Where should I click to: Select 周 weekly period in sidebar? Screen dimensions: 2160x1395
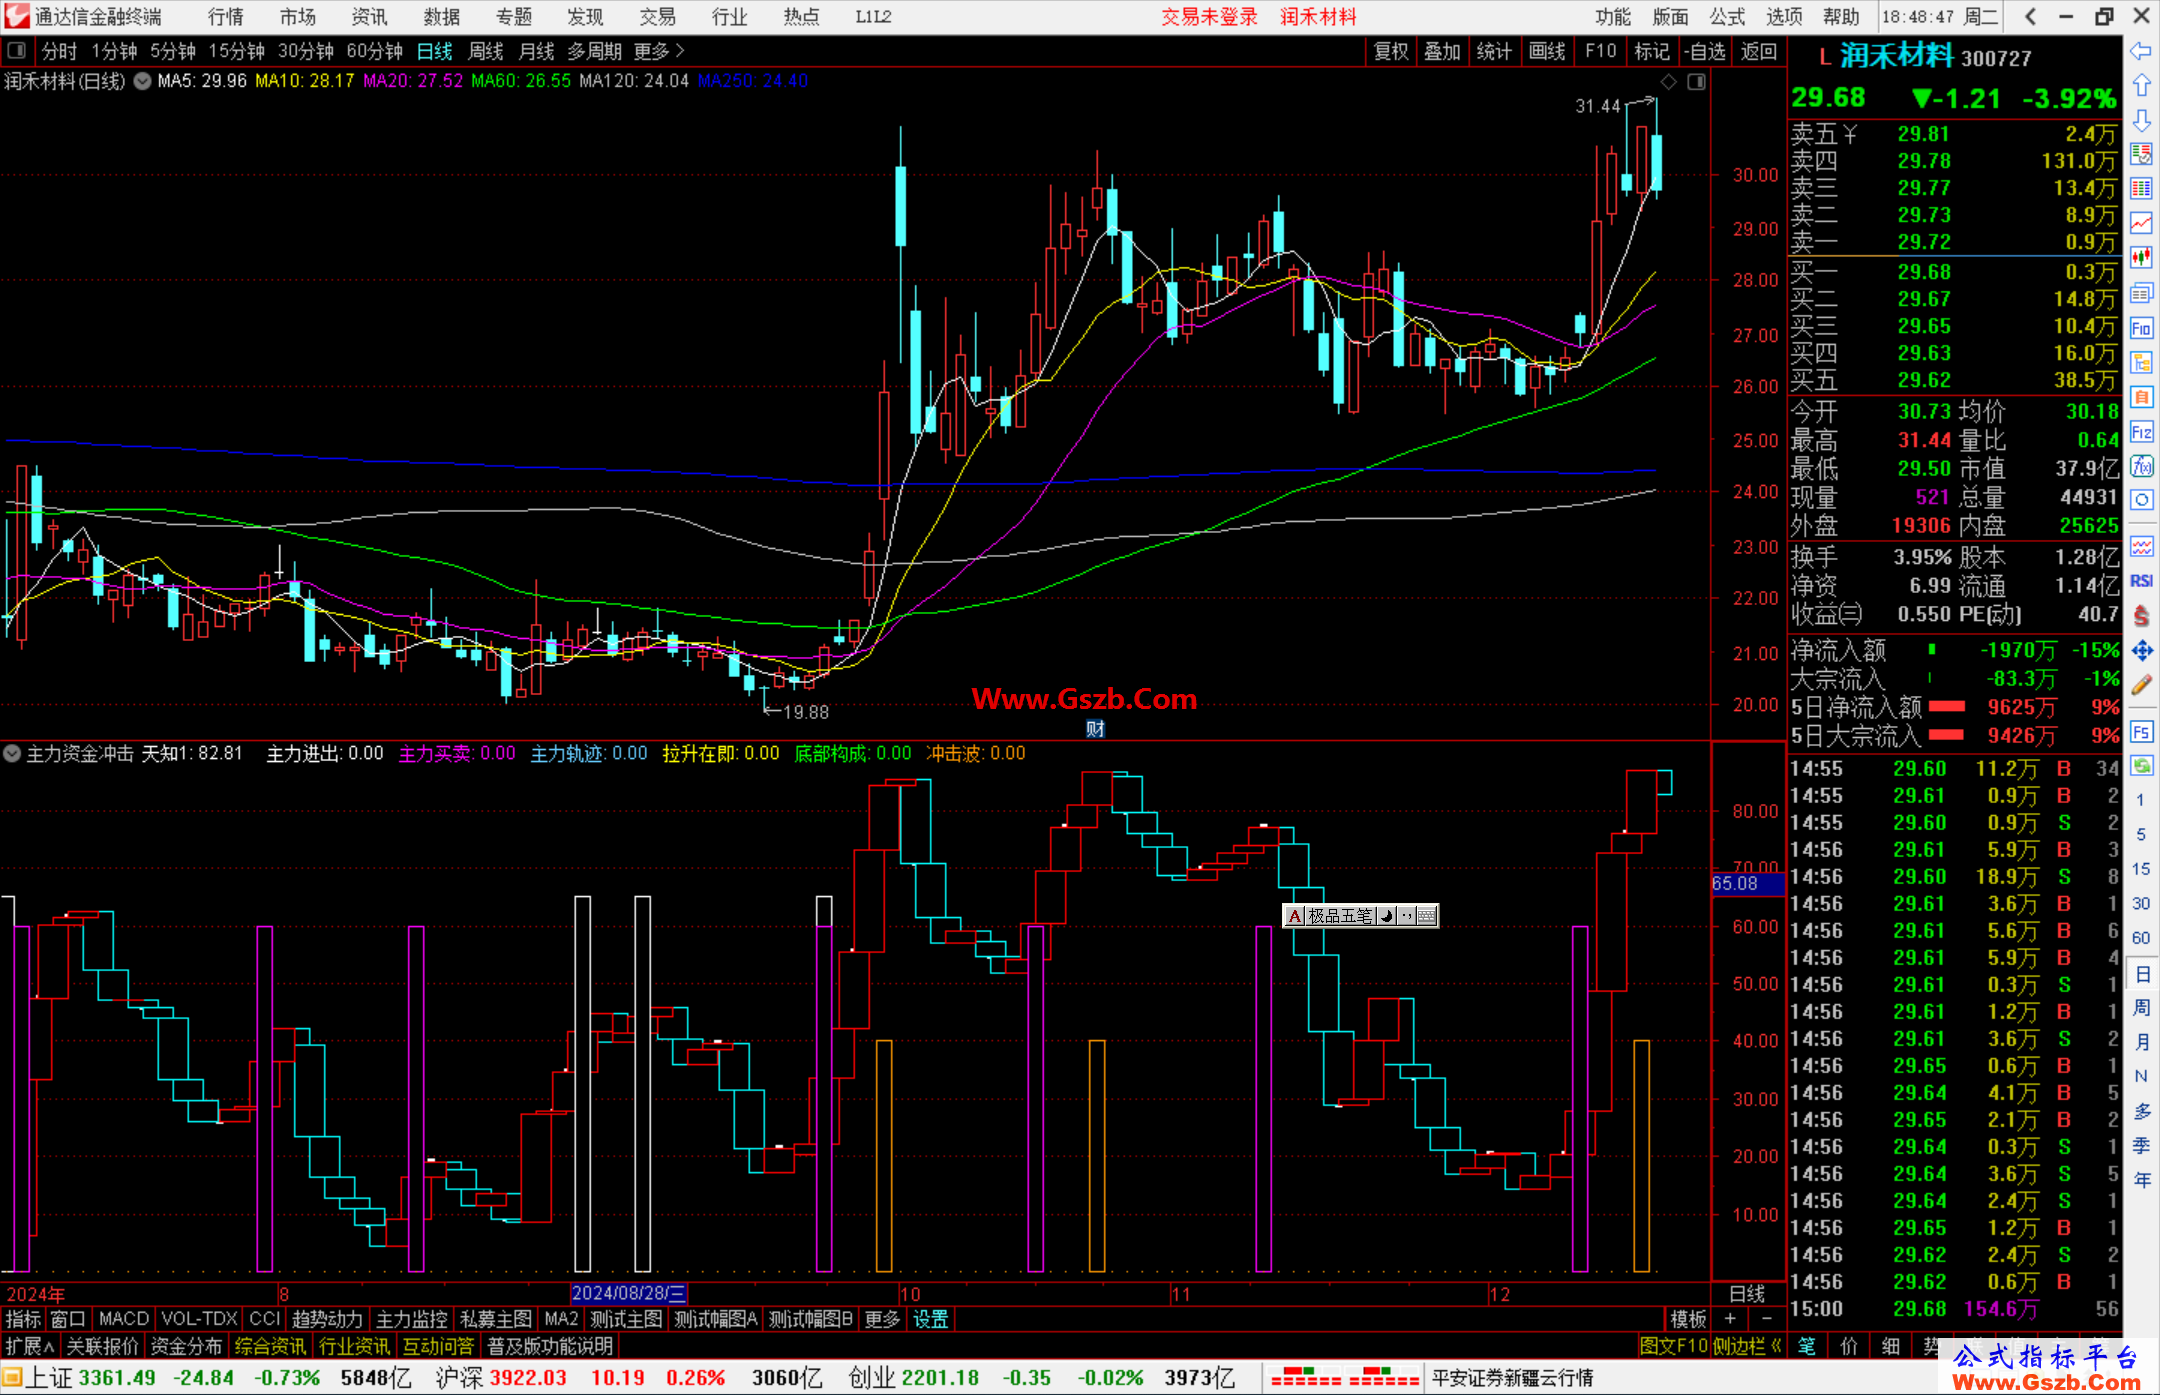[x=2140, y=1007]
